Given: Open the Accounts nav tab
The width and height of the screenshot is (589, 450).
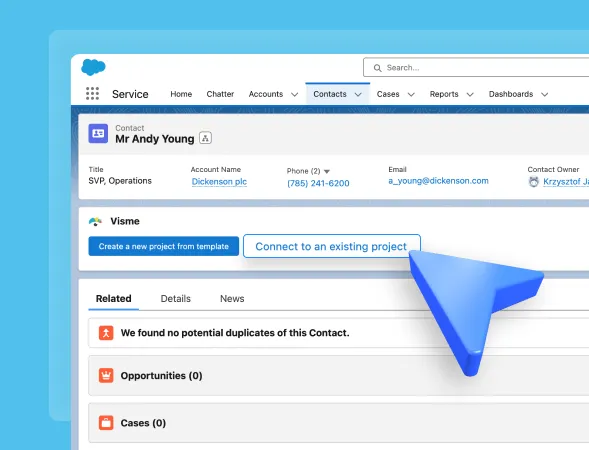Looking at the screenshot, I should point(266,94).
